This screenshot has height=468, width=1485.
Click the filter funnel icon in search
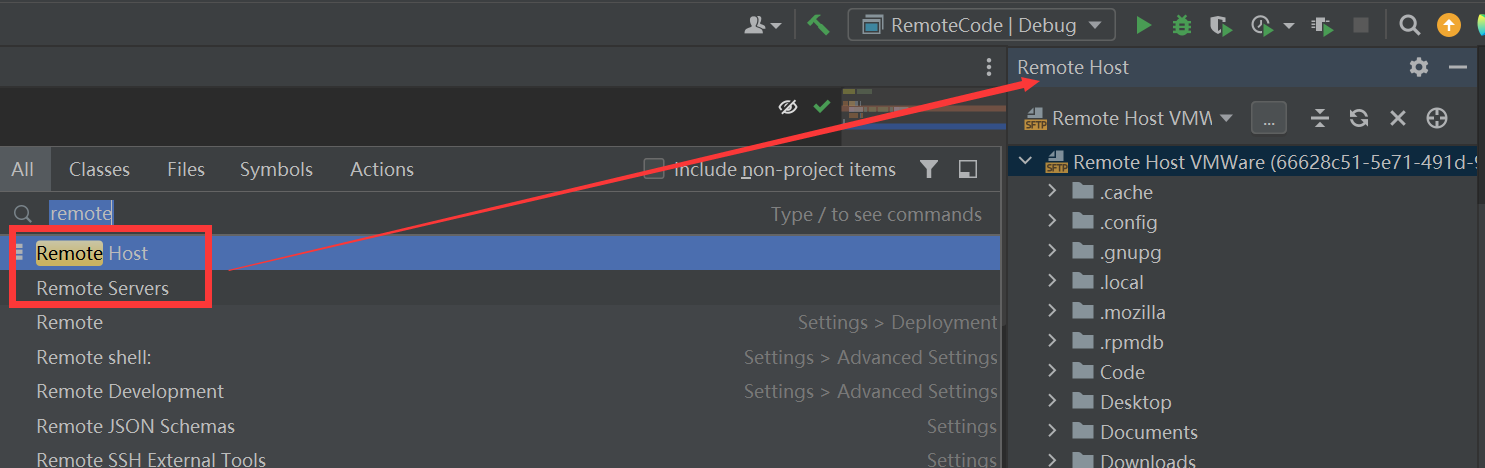click(929, 169)
